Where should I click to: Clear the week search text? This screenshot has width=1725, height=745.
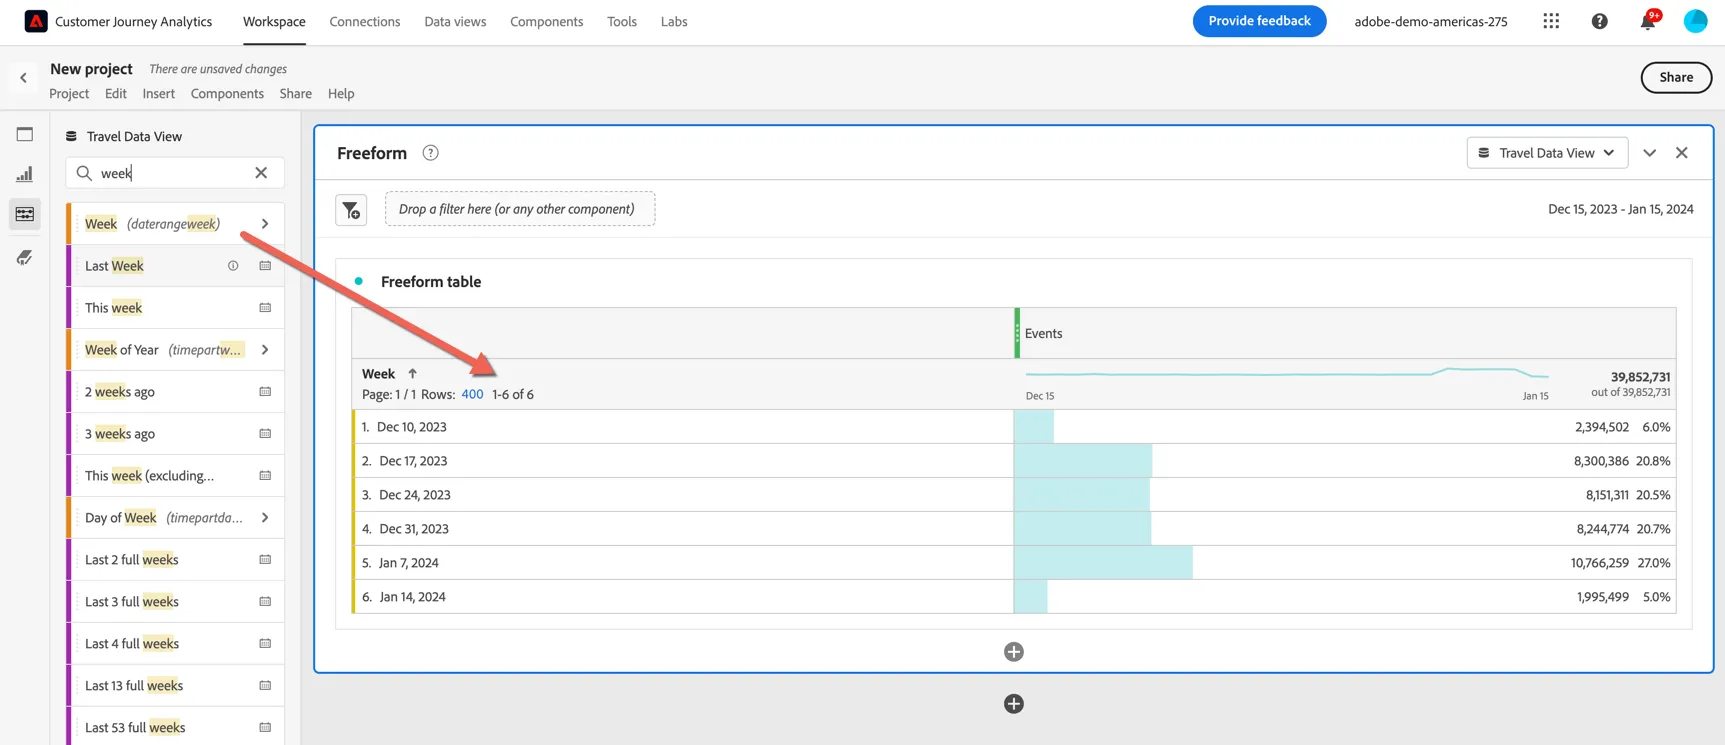(261, 173)
